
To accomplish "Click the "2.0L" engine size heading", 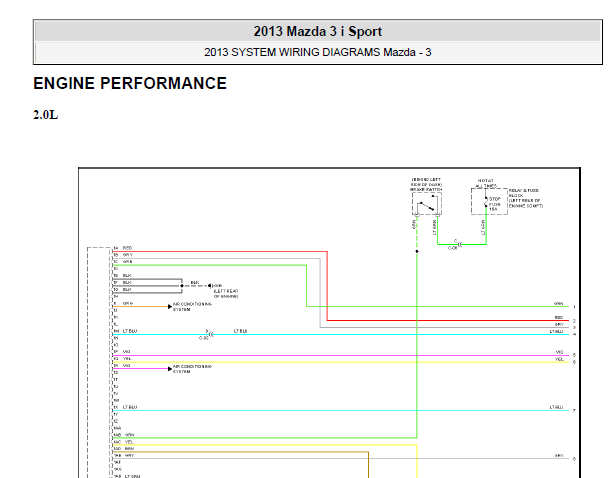I will [46, 115].
